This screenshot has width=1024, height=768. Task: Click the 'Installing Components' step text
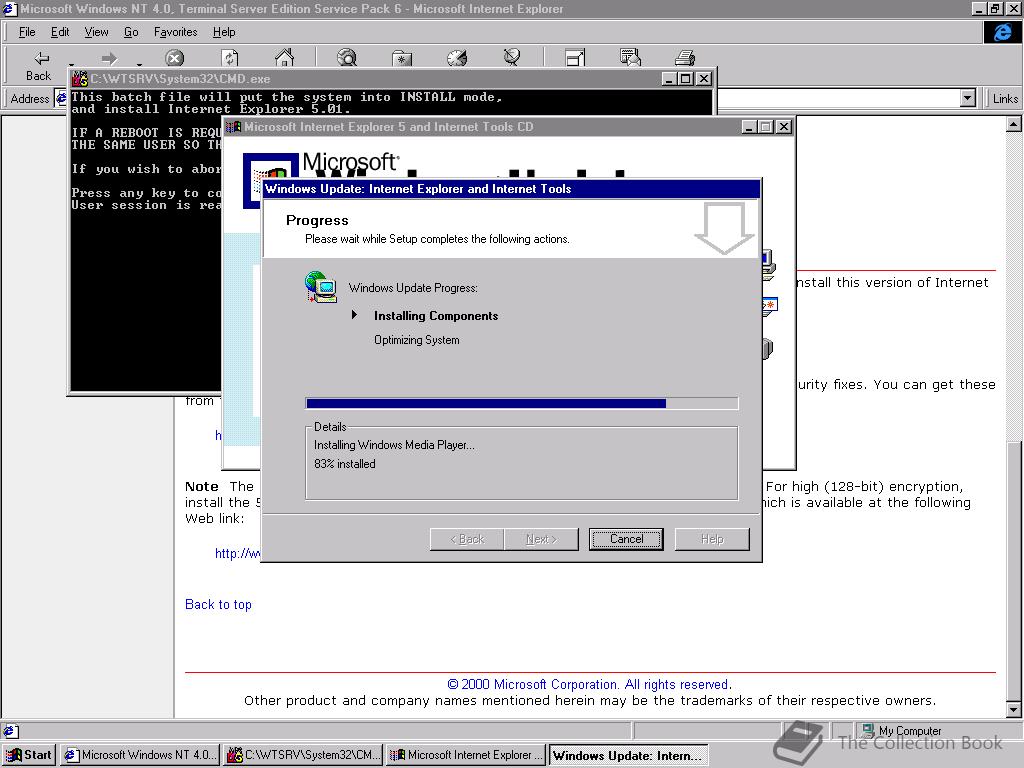pyautogui.click(x=436, y=316)
